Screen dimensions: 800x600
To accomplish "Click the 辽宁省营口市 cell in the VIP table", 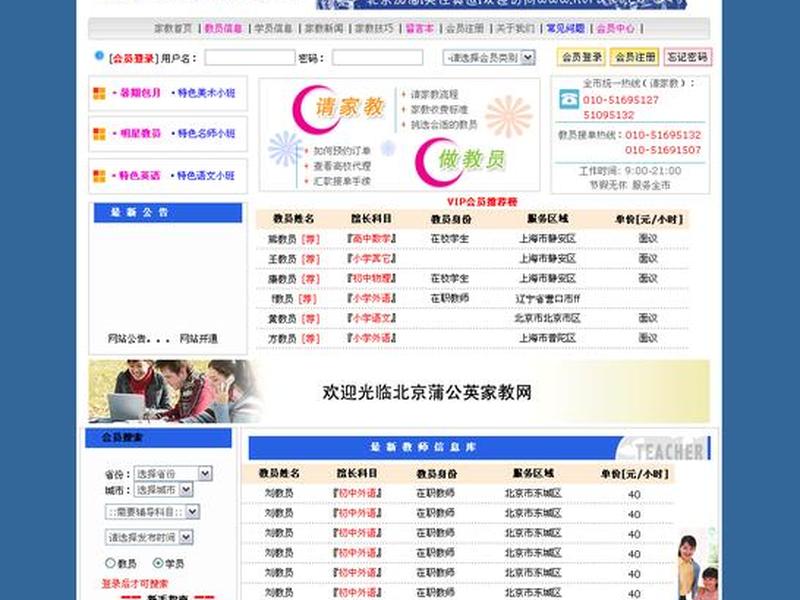I will 547,298.
